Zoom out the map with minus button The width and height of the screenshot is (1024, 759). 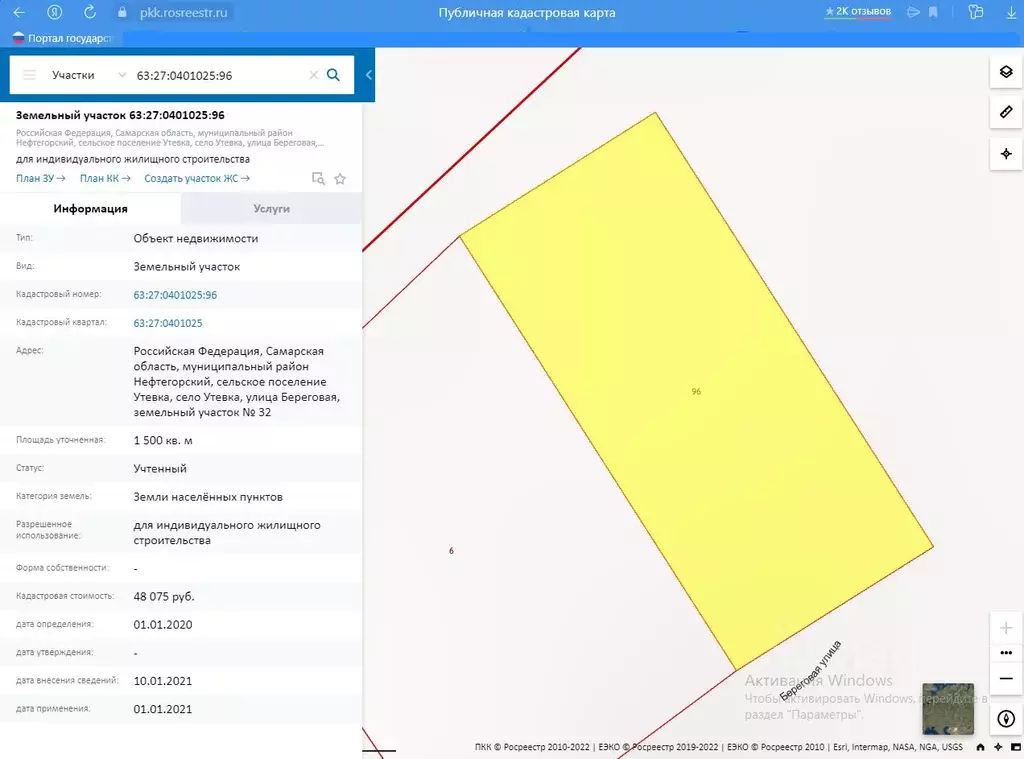pyautogui.click(x=1006, y=678)
